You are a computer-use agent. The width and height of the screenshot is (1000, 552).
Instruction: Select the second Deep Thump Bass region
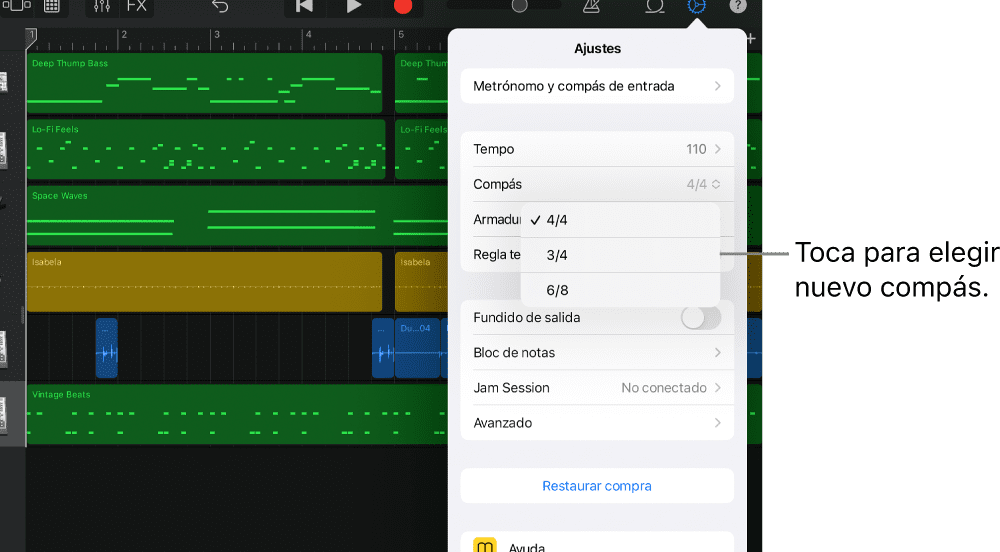422,84
